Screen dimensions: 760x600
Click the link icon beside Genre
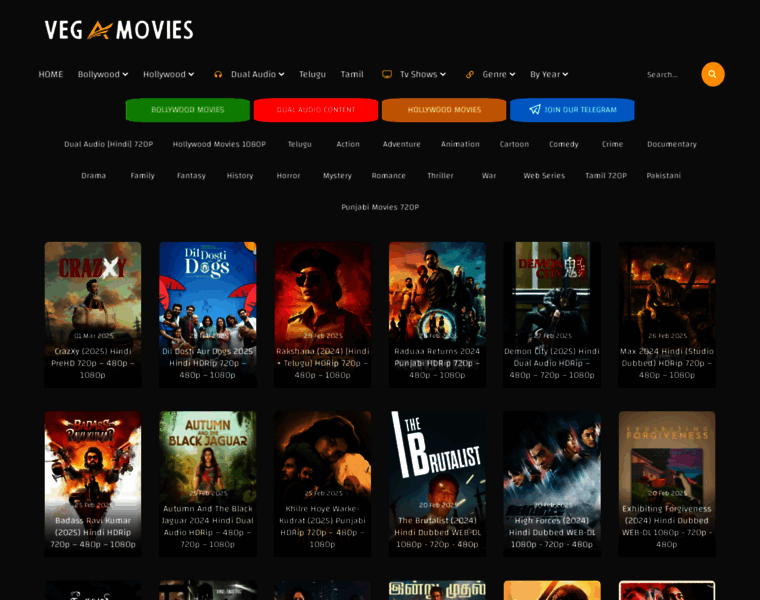click(470, 74)
